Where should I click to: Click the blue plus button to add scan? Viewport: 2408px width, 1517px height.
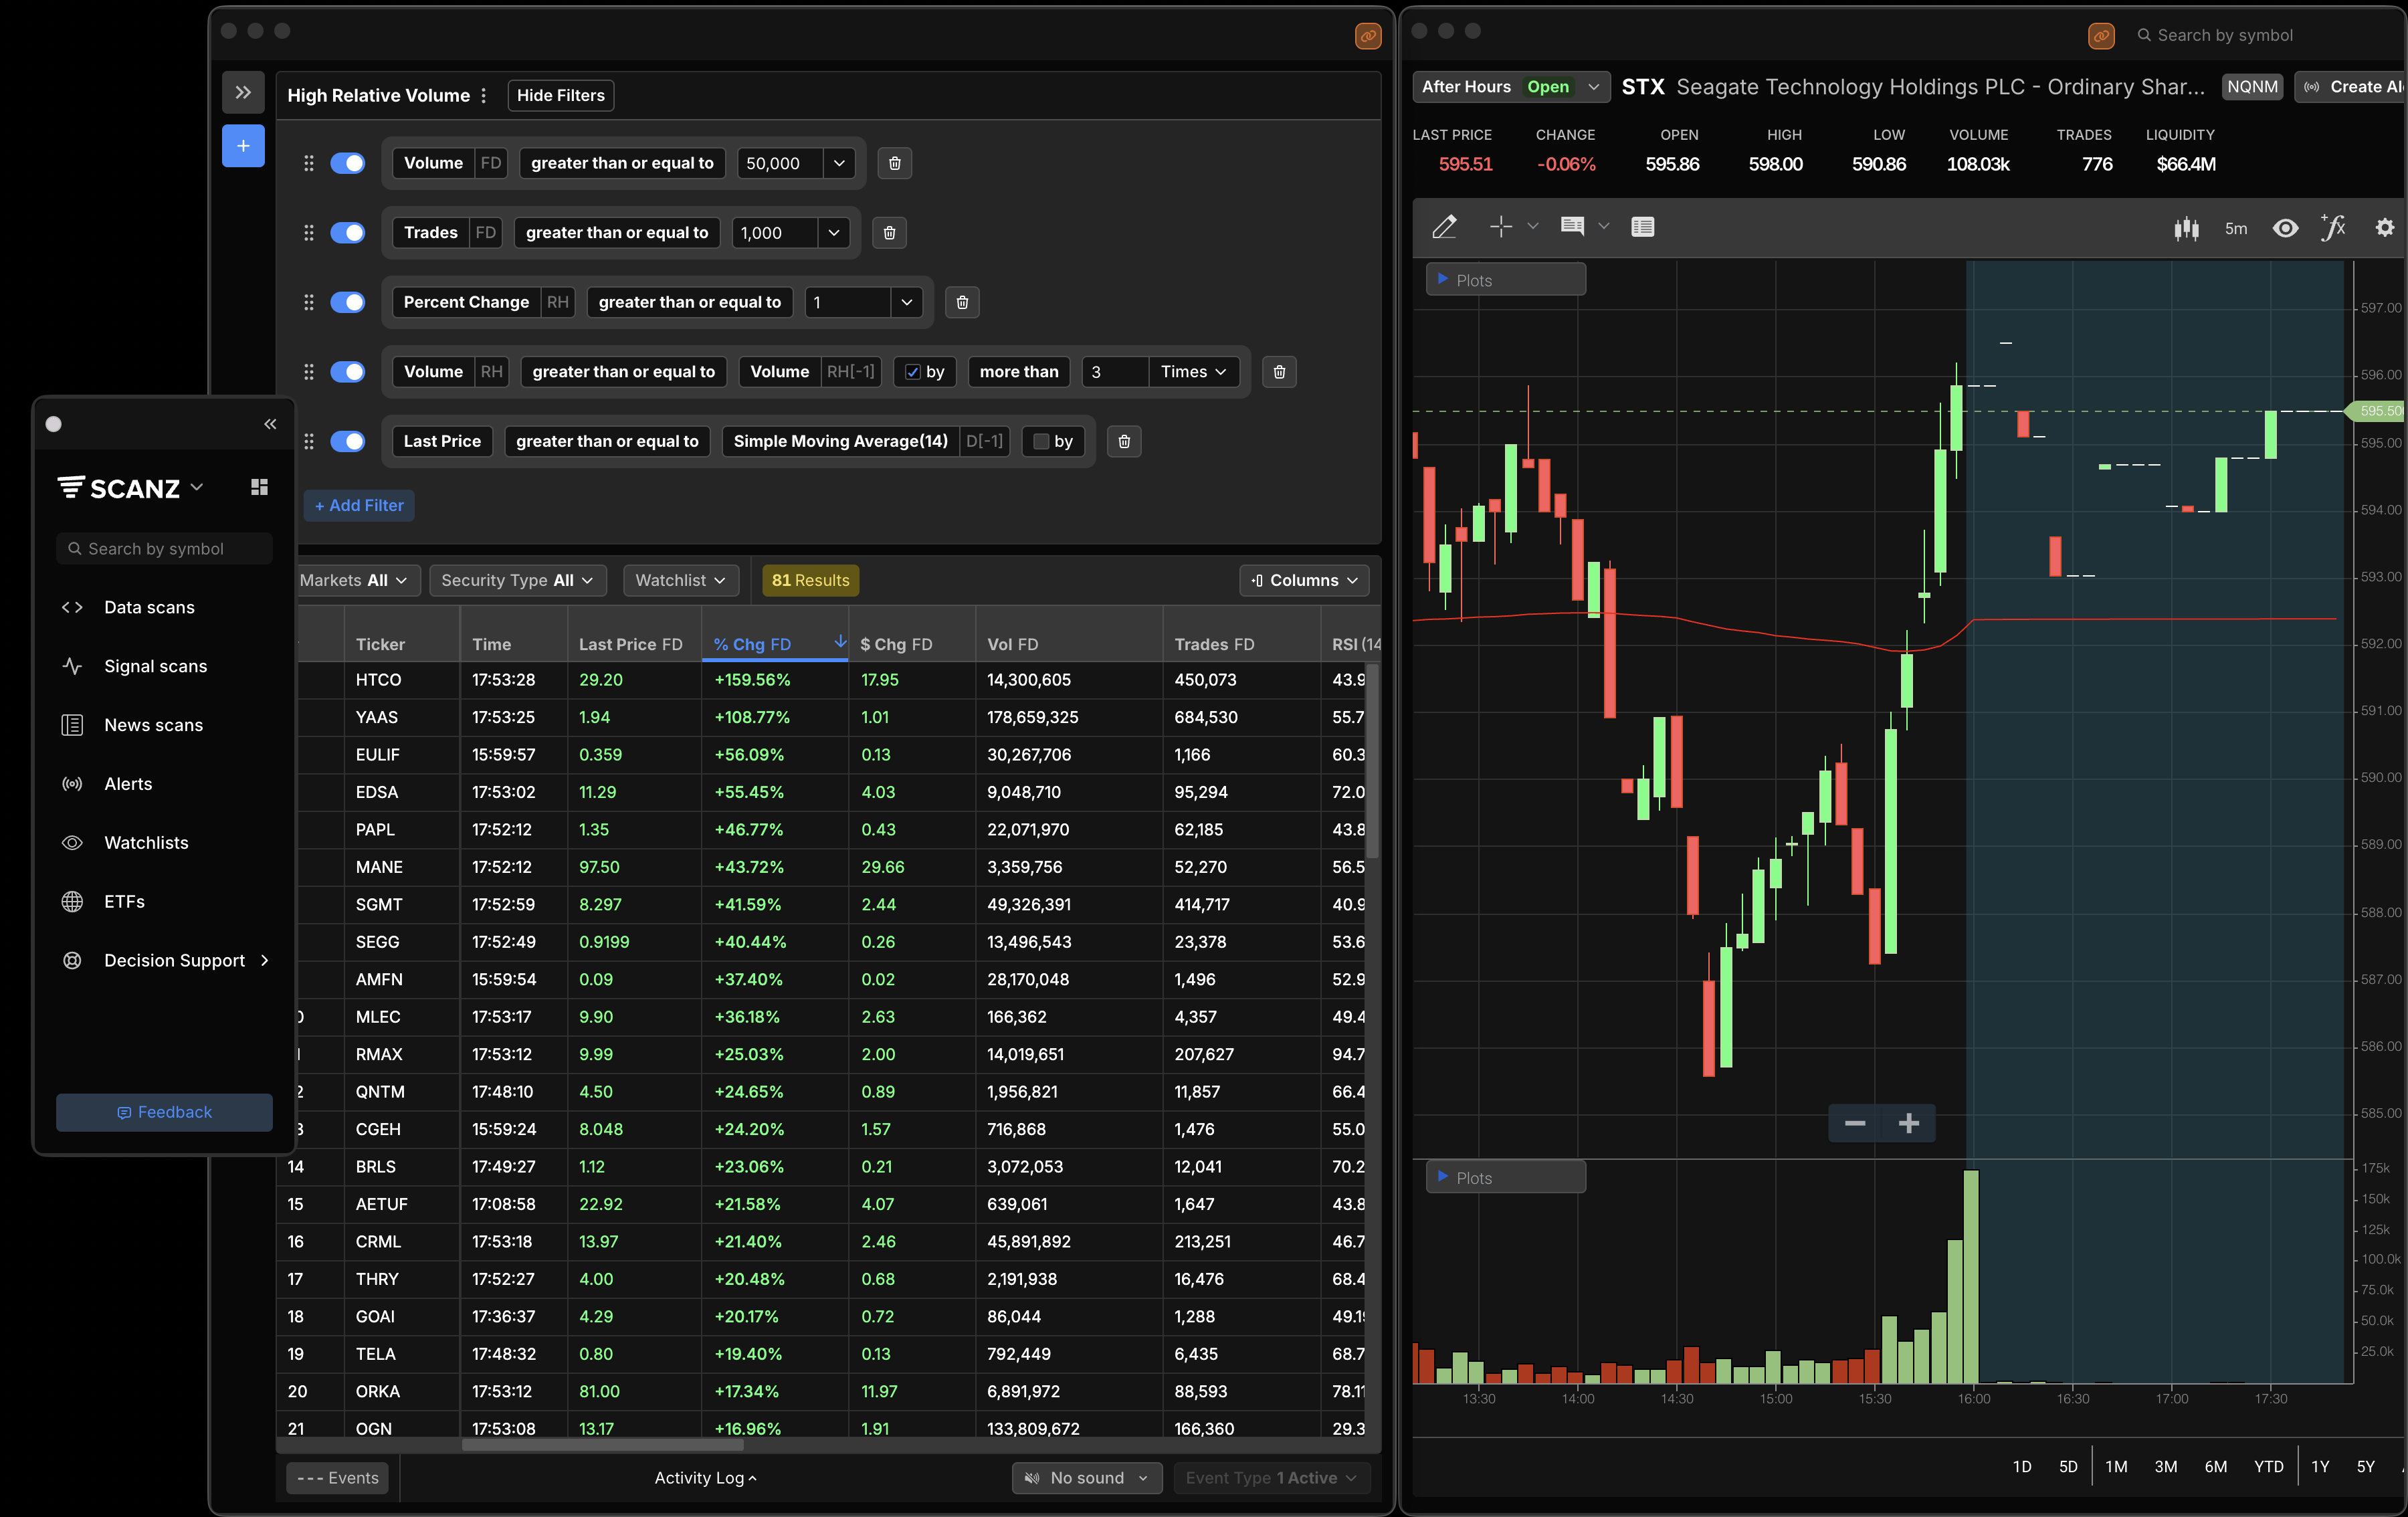243,146
